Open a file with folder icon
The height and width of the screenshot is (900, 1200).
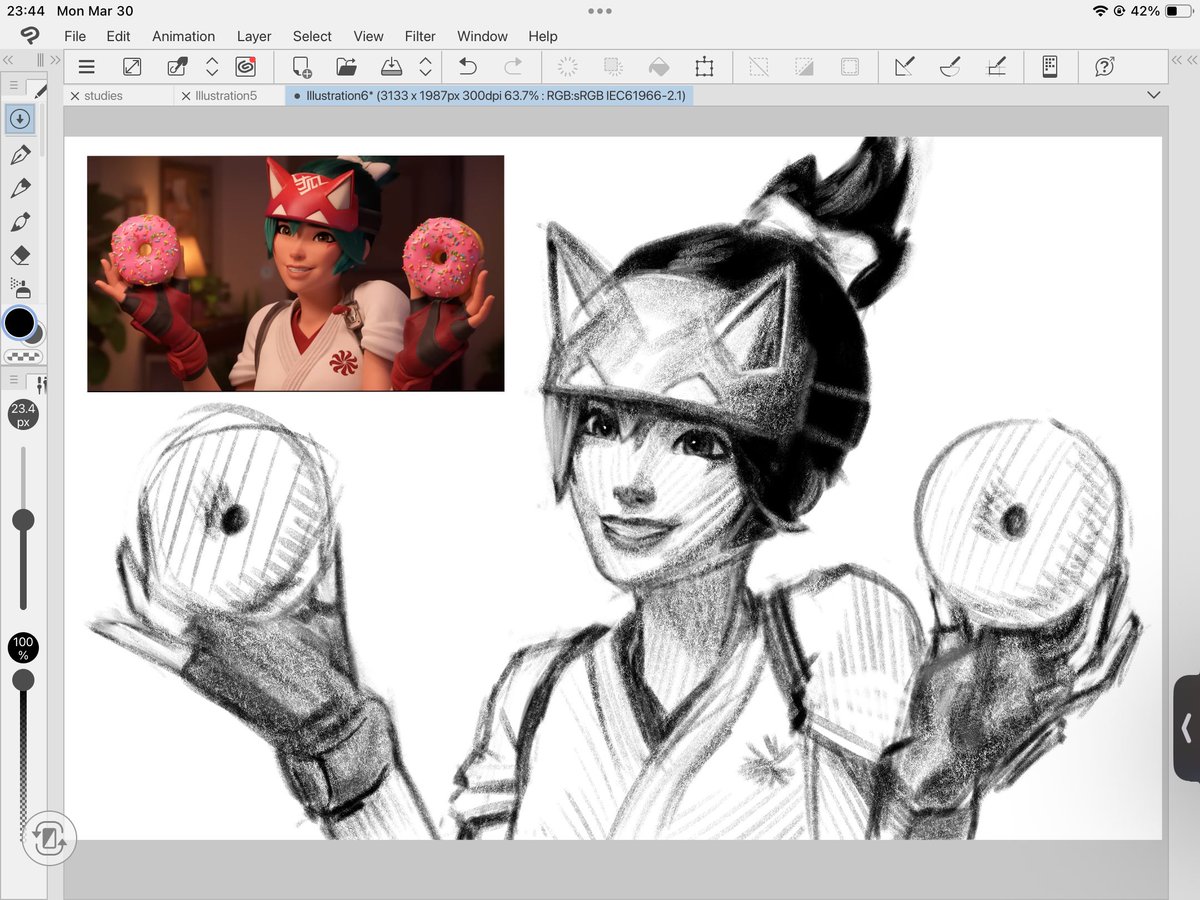(346, 67)
